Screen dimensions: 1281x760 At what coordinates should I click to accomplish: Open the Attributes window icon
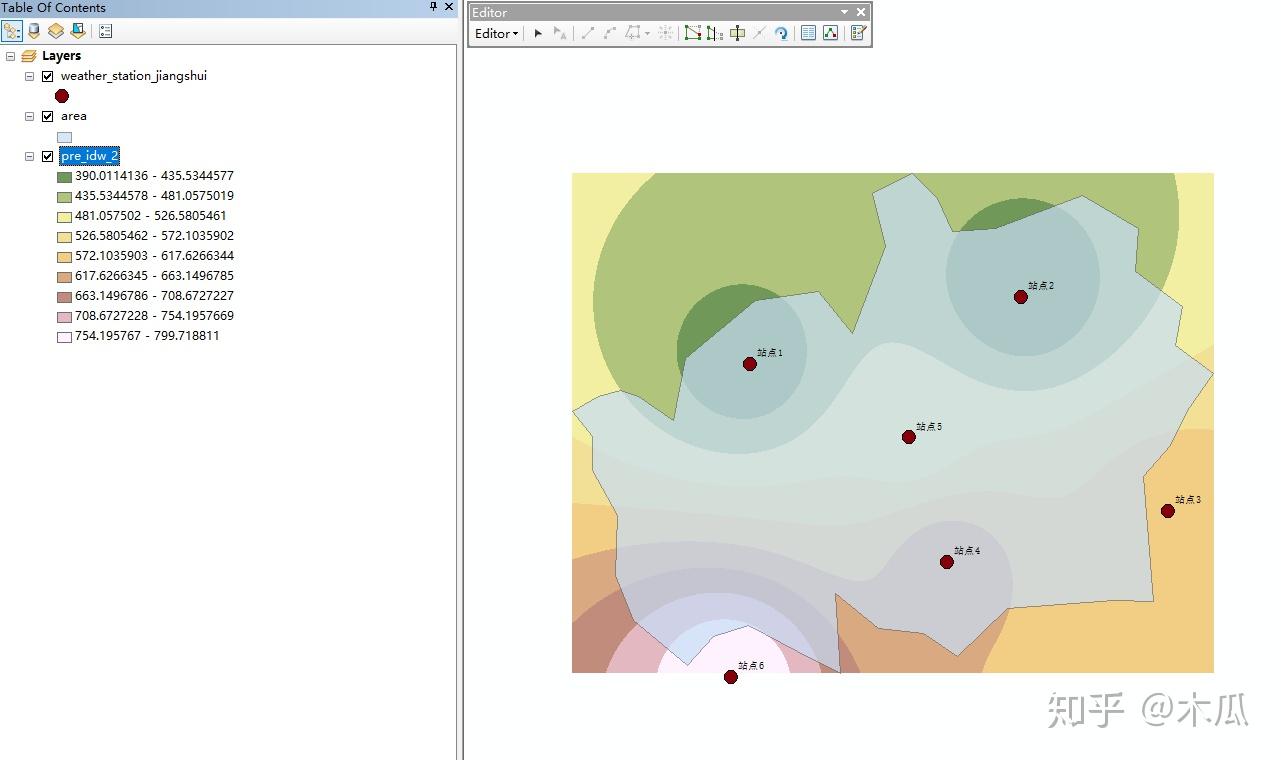point(808,33)
